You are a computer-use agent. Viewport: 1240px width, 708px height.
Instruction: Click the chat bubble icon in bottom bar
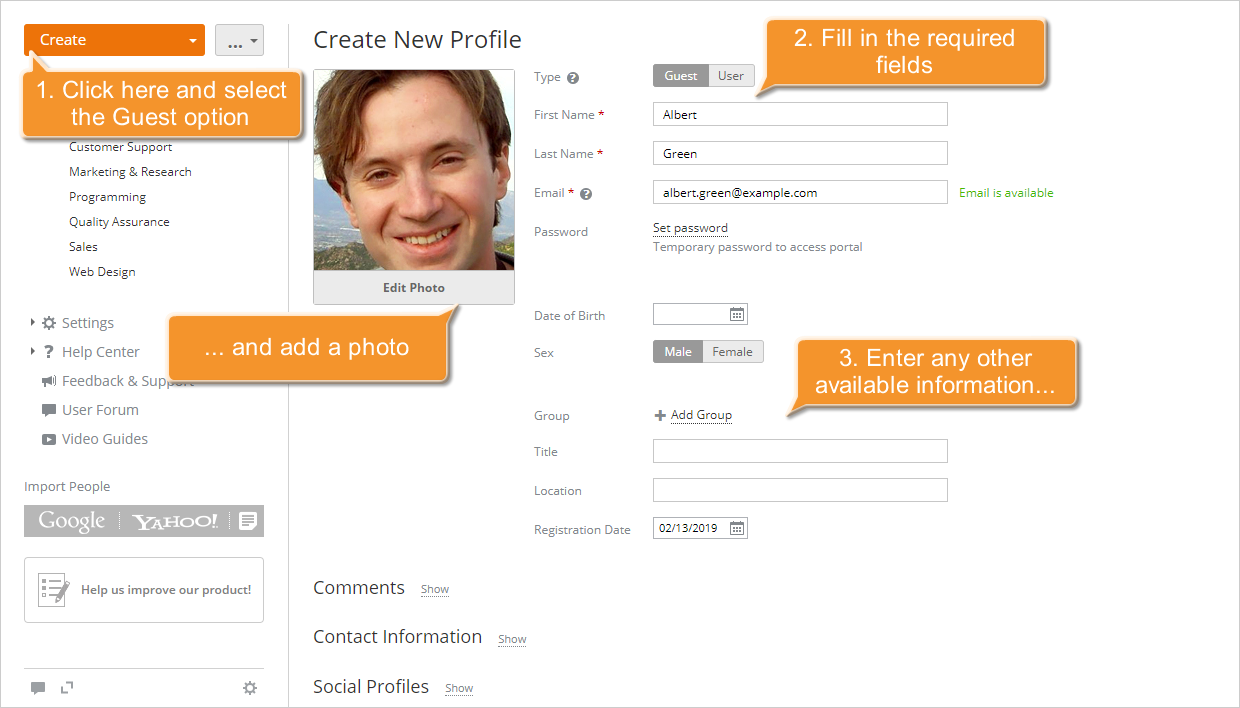coord(38,687)
